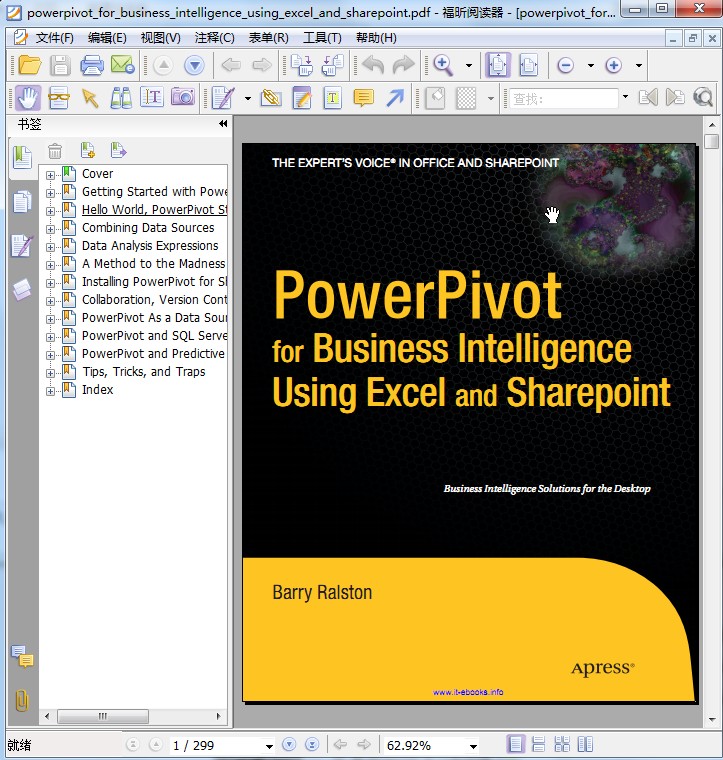Print the document using the printer icon

tap(91, 66)
